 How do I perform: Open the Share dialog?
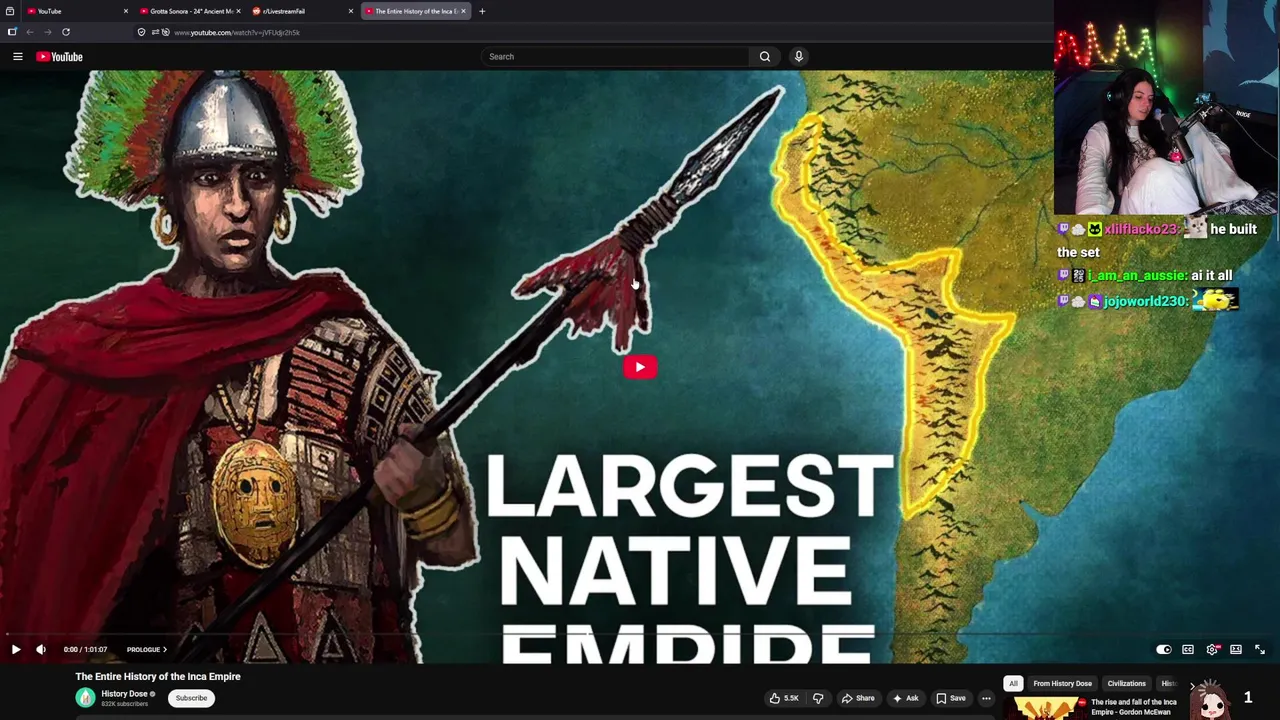[858, 698]
